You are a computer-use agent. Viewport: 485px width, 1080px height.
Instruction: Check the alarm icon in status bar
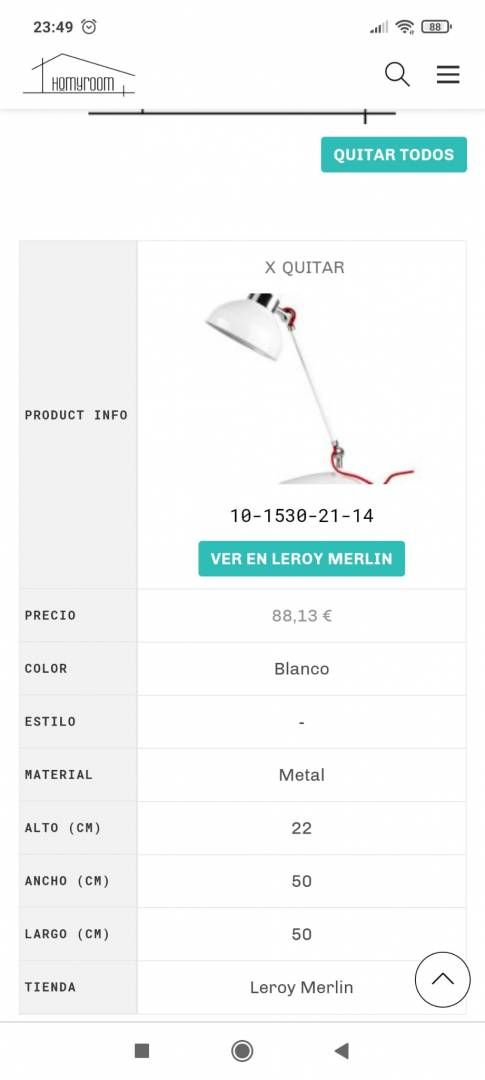tap(89, 27)
